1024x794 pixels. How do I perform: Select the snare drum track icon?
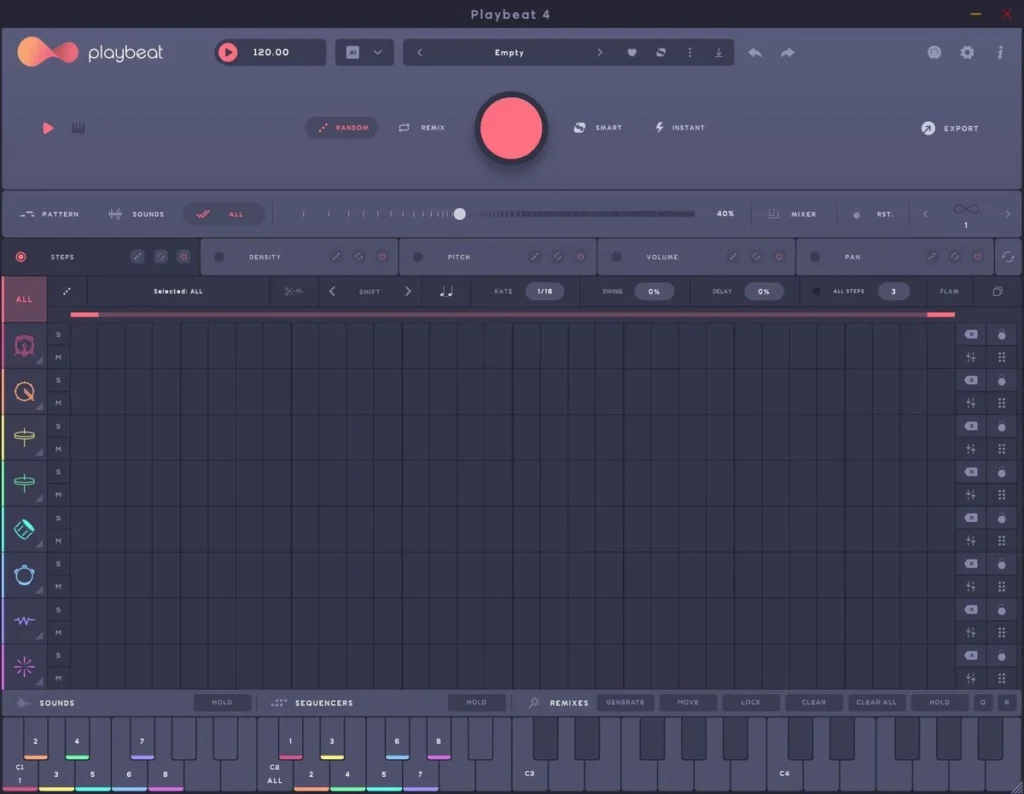tap(24, 392)
